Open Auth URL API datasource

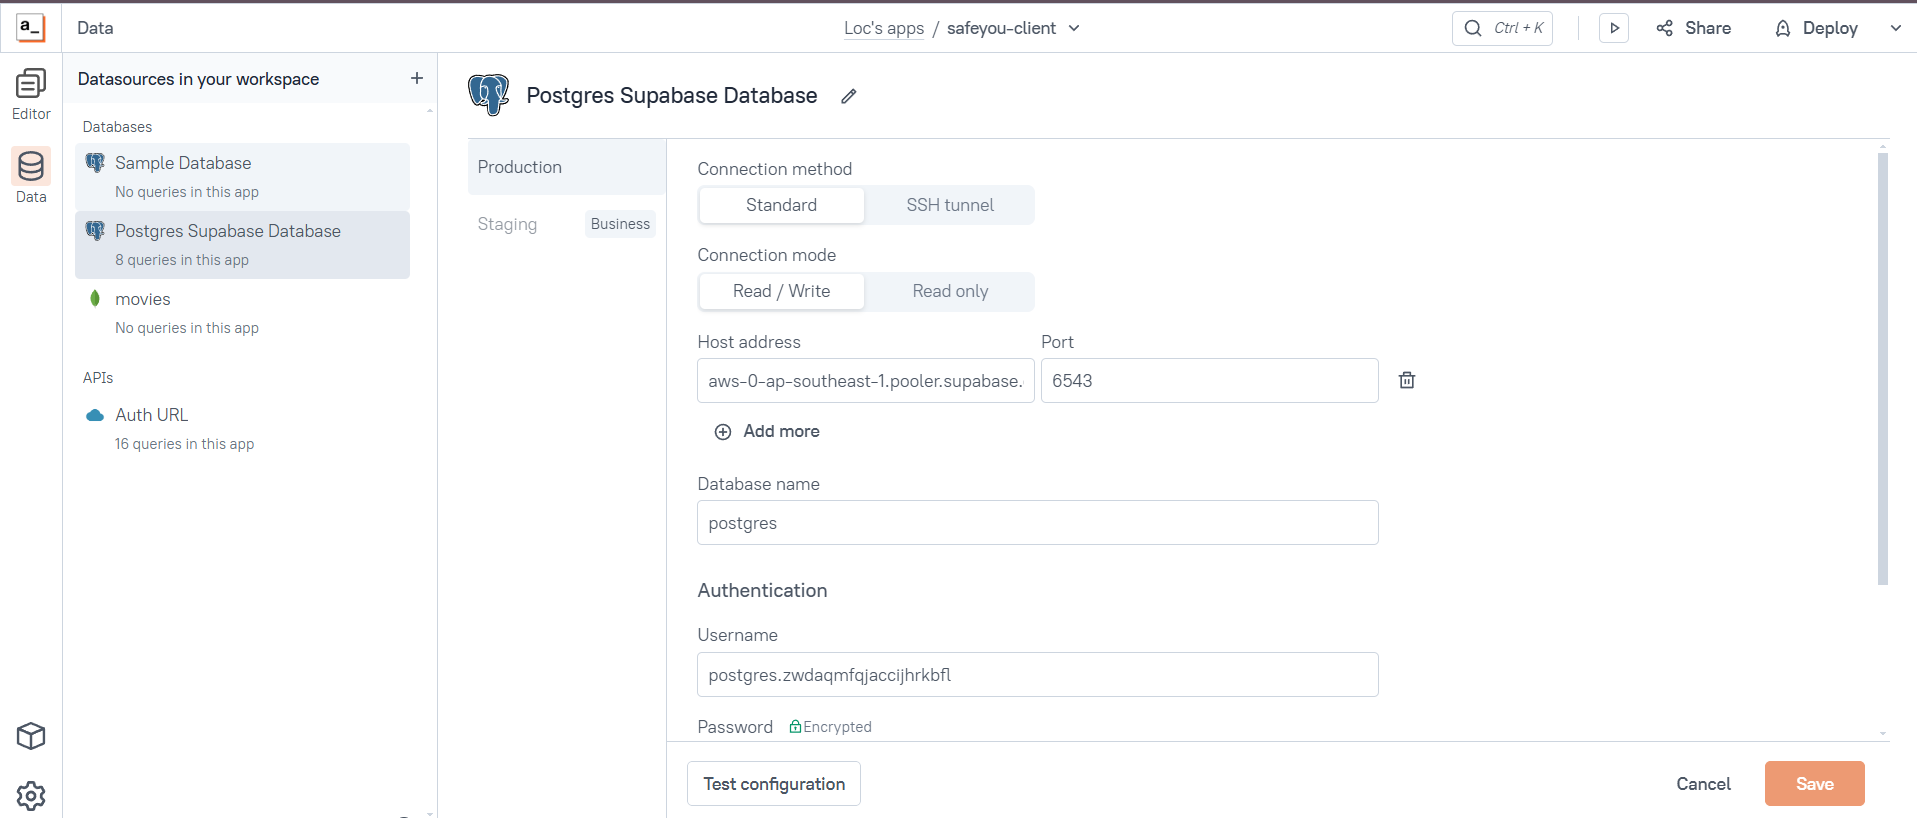[242, 428]
